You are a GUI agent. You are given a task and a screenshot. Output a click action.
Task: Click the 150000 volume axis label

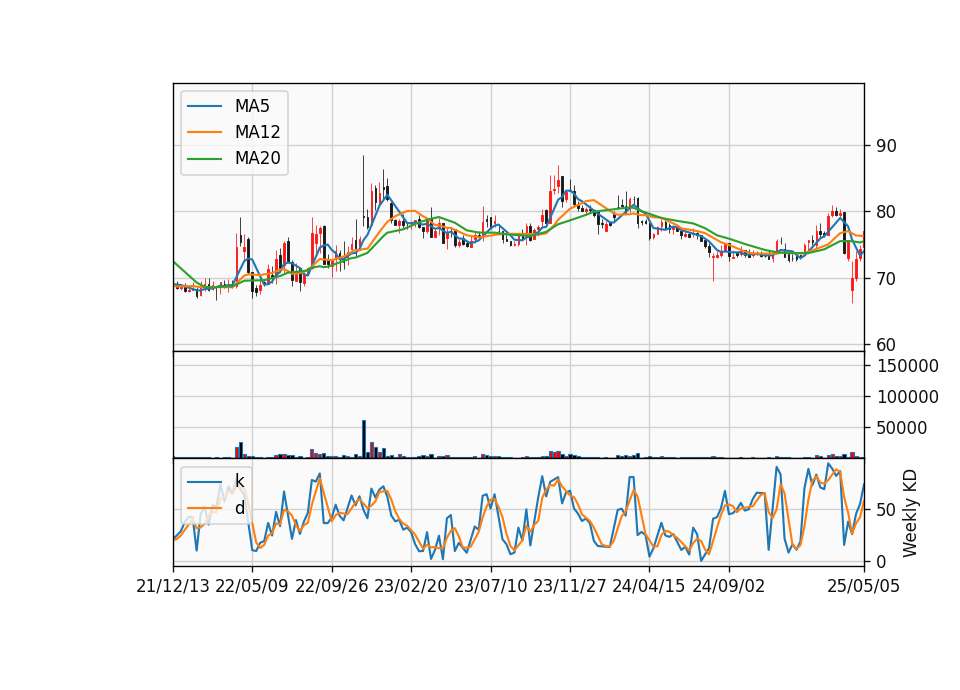tap(908, 366)
